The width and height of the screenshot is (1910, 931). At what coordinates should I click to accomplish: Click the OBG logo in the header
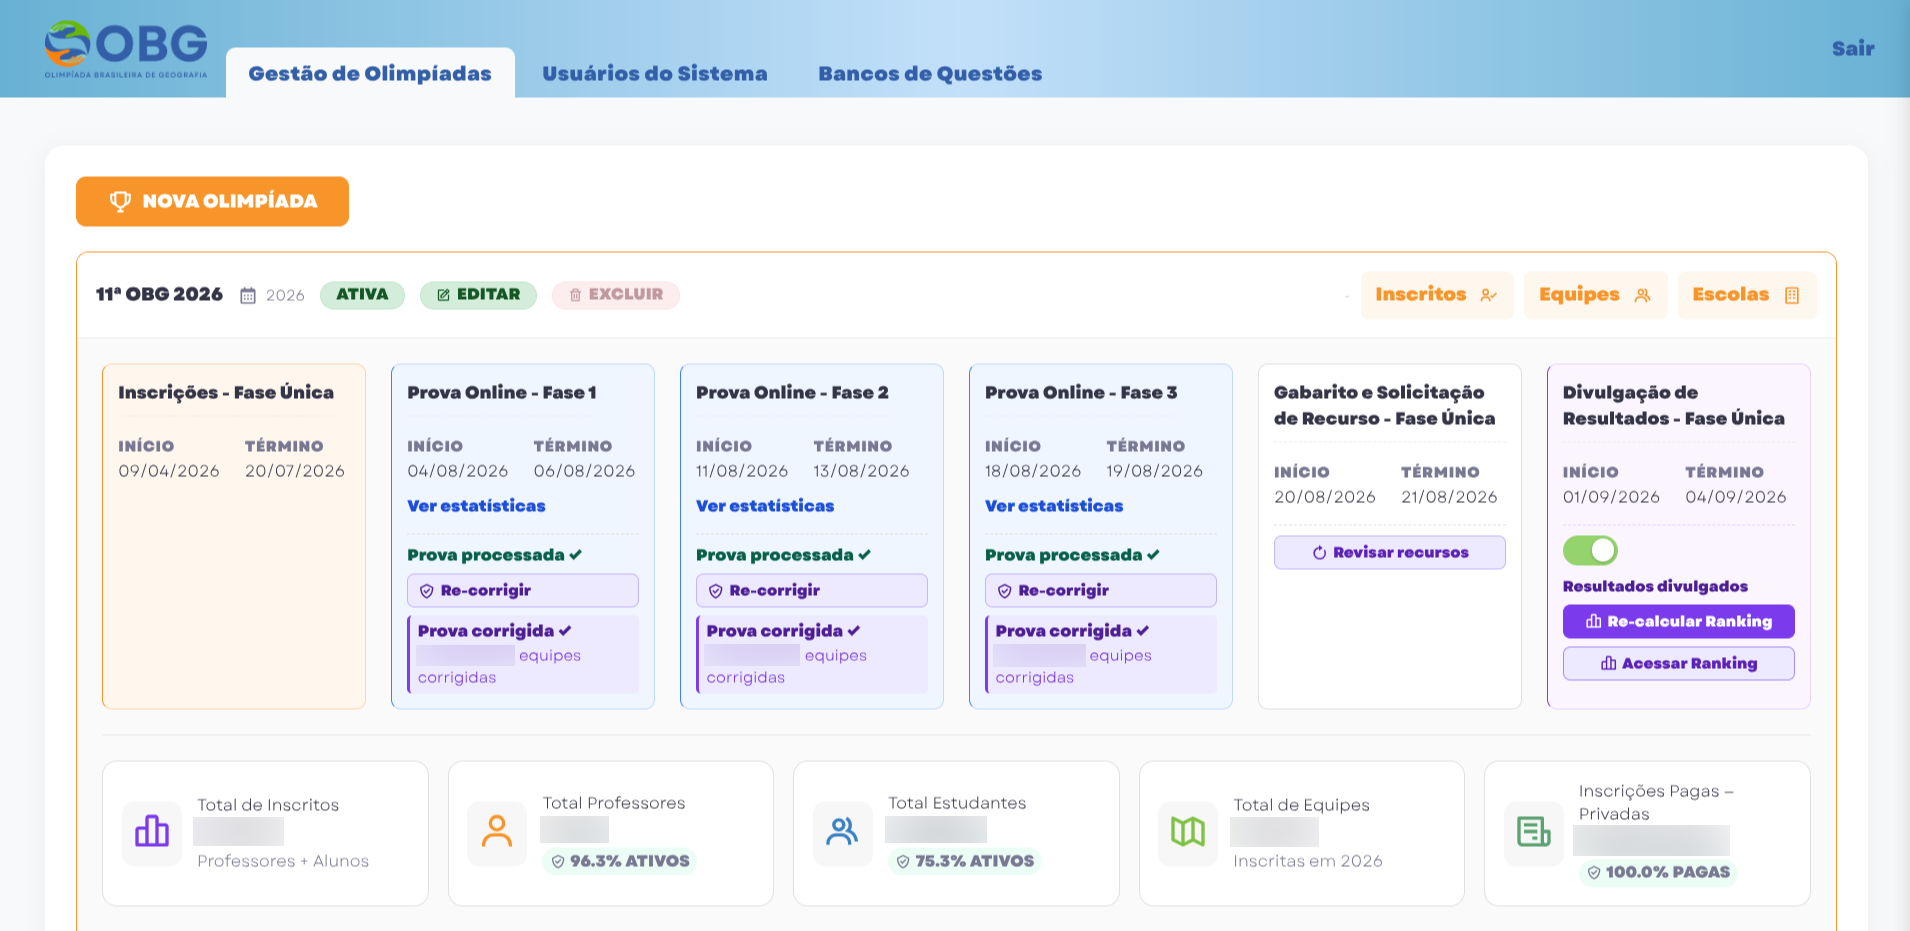point(126,49)
